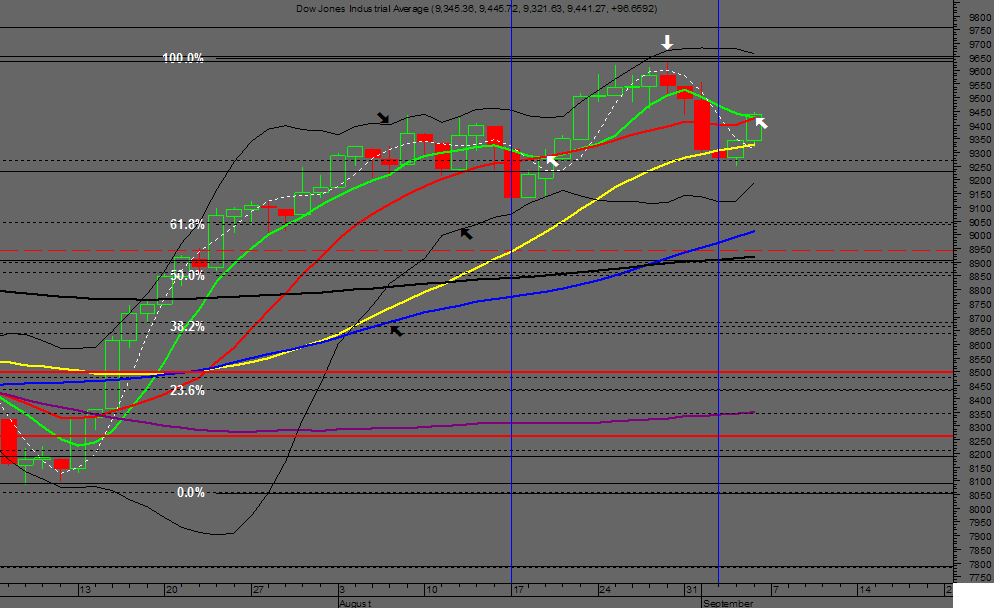Click the 9800 price axis label
This screenshot has width=994, height=608.
pos(981,17)
